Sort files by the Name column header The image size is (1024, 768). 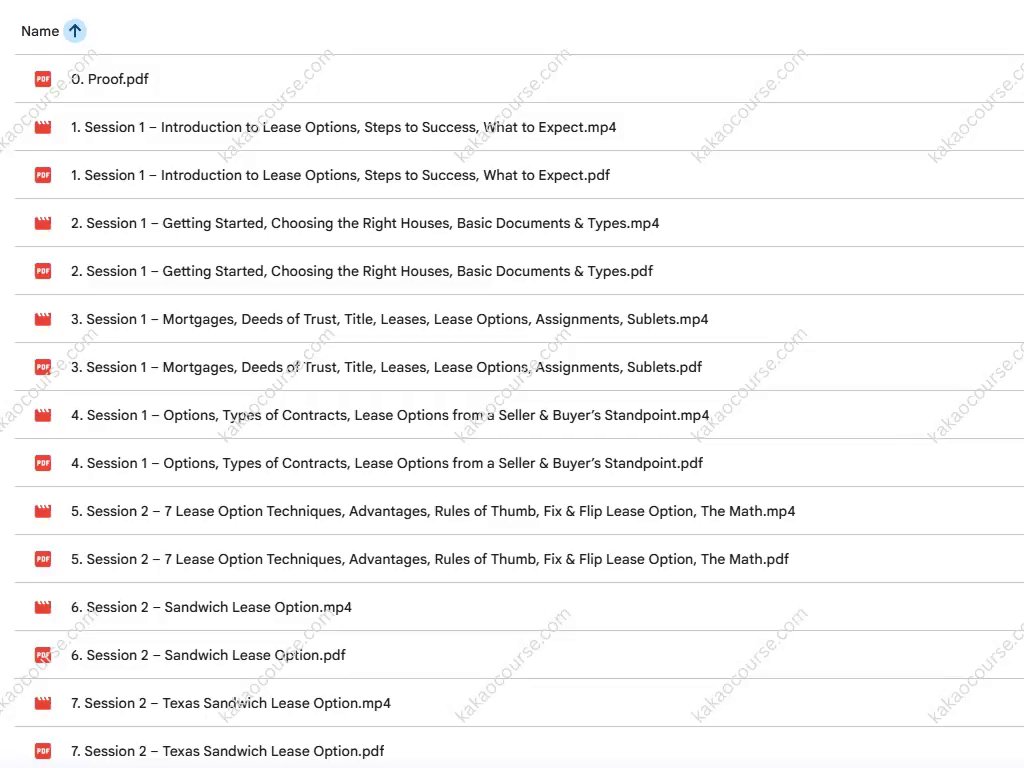tap(40, 31)
